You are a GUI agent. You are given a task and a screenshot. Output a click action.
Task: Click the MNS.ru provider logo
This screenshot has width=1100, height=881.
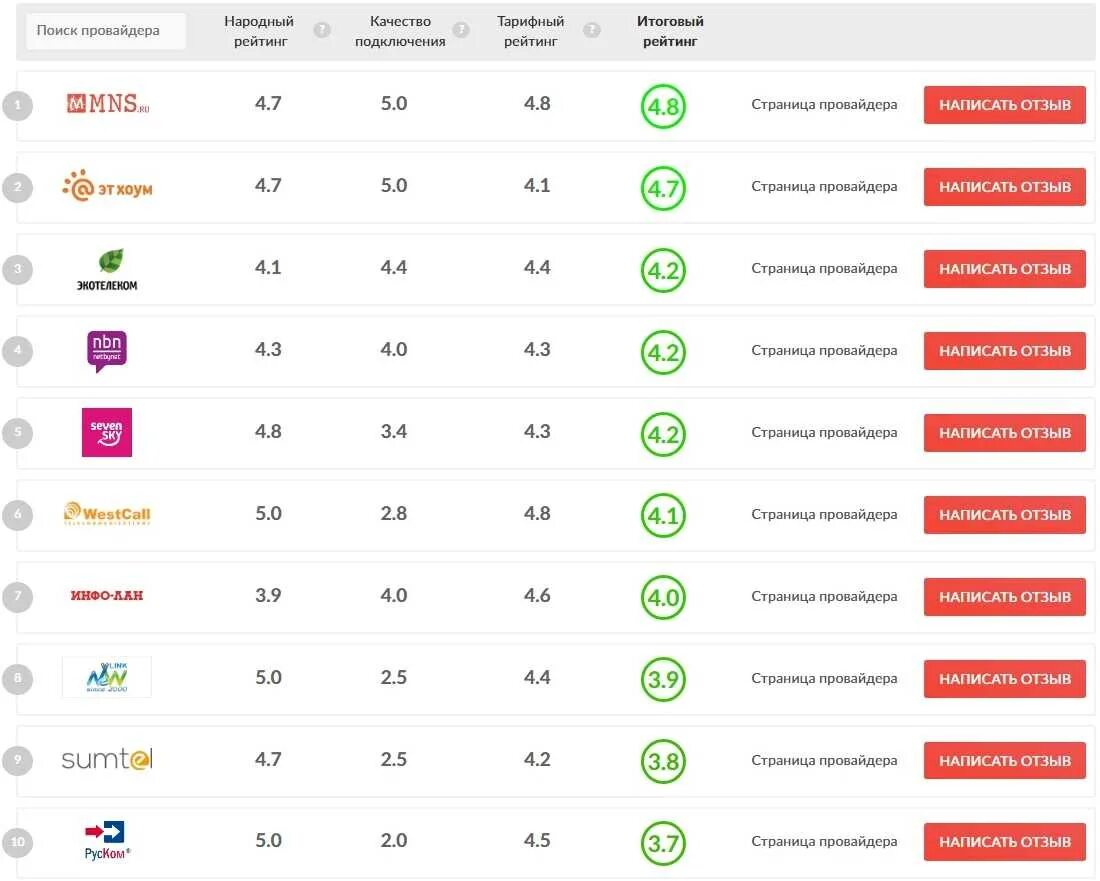click(x=107, y=104)
